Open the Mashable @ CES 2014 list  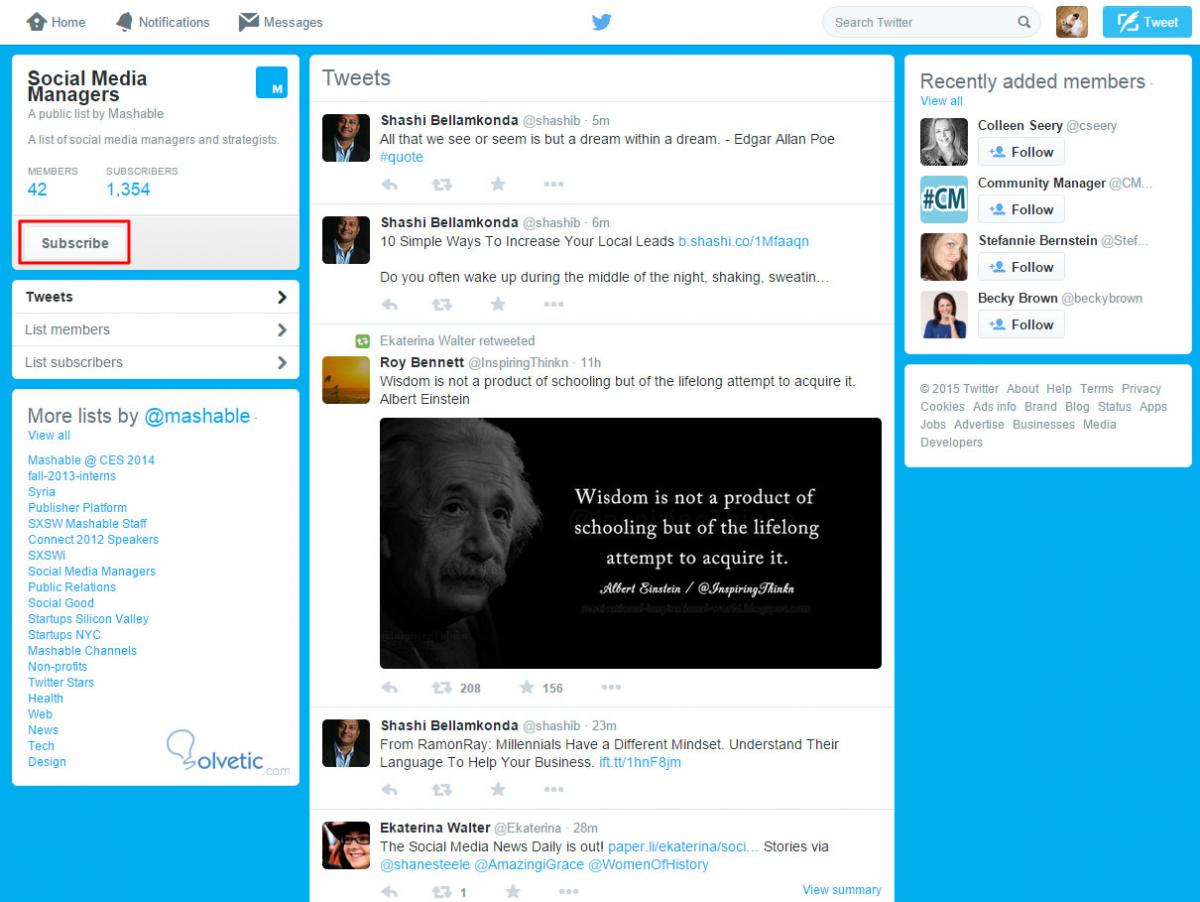pos(91,460)
